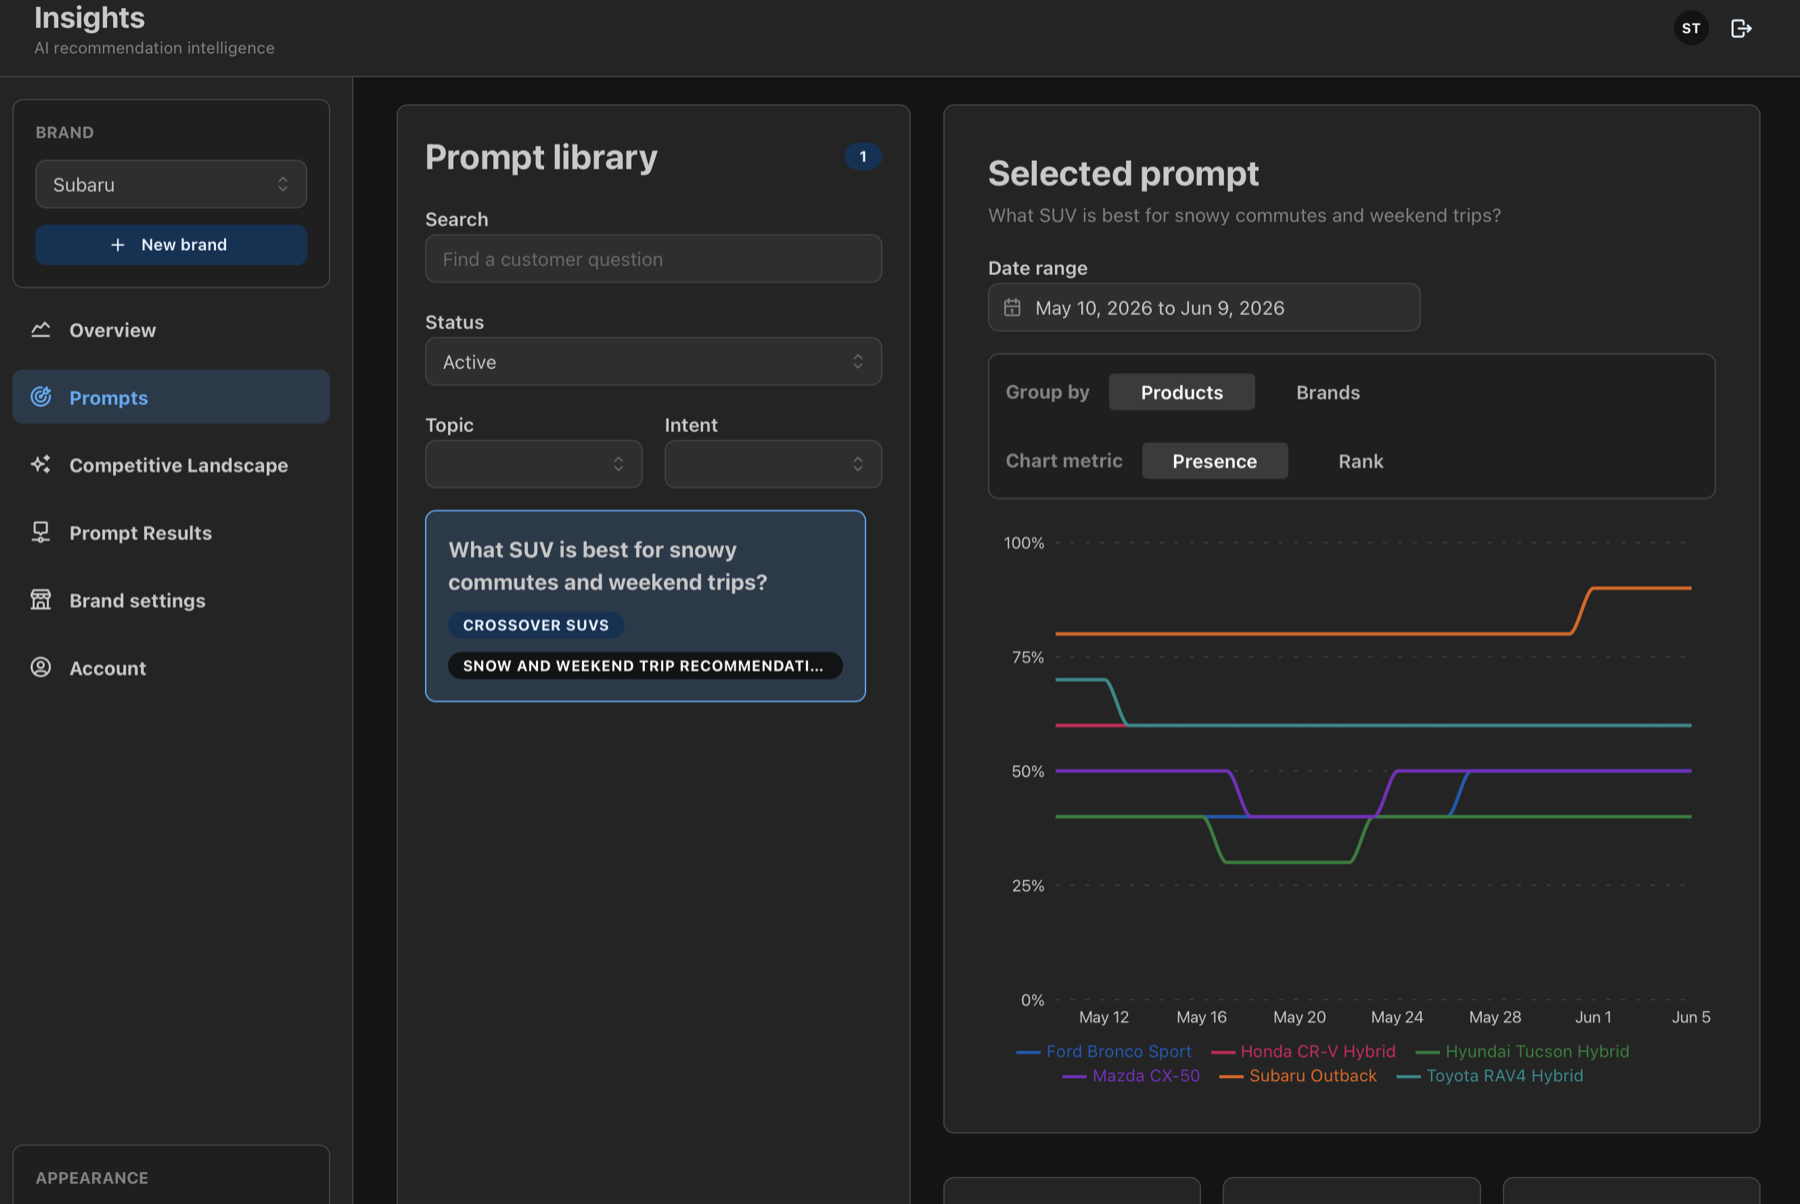Click the logout icon in header
Screen dimensions: 1800x1204
pyautogui.click(x=1741, y=28)
